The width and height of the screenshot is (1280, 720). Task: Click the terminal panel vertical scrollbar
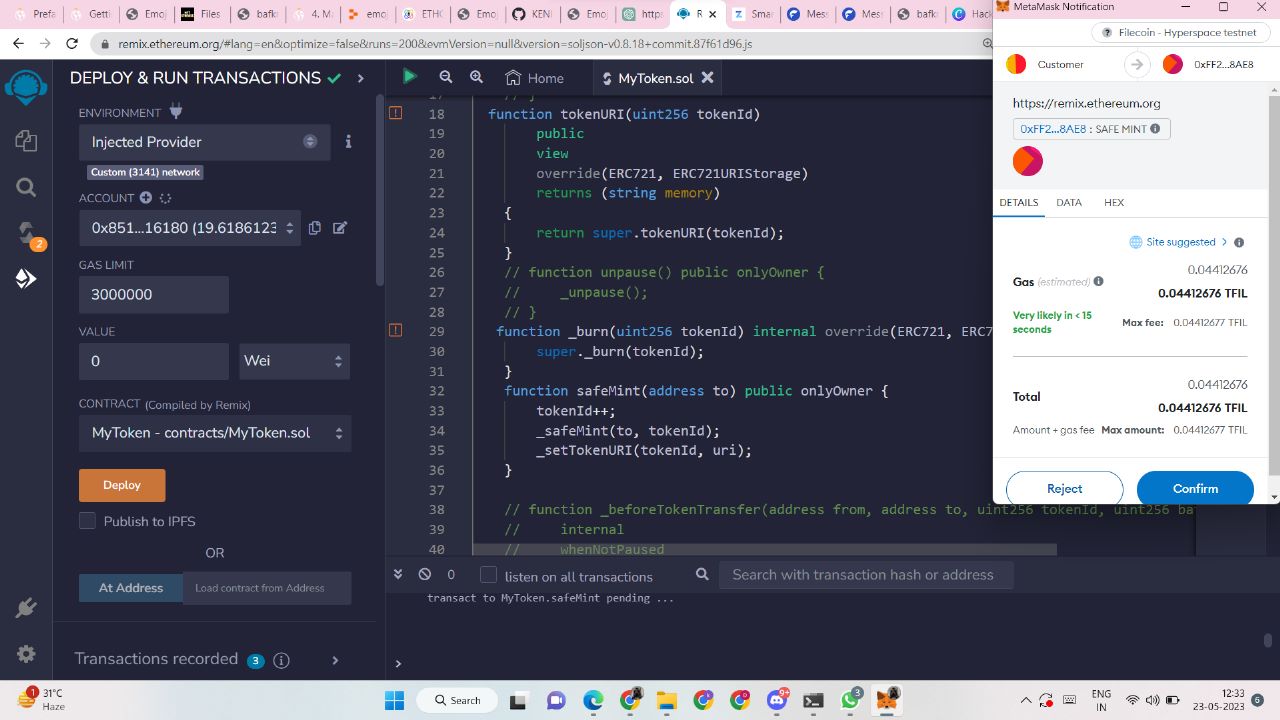point(1268,640)
